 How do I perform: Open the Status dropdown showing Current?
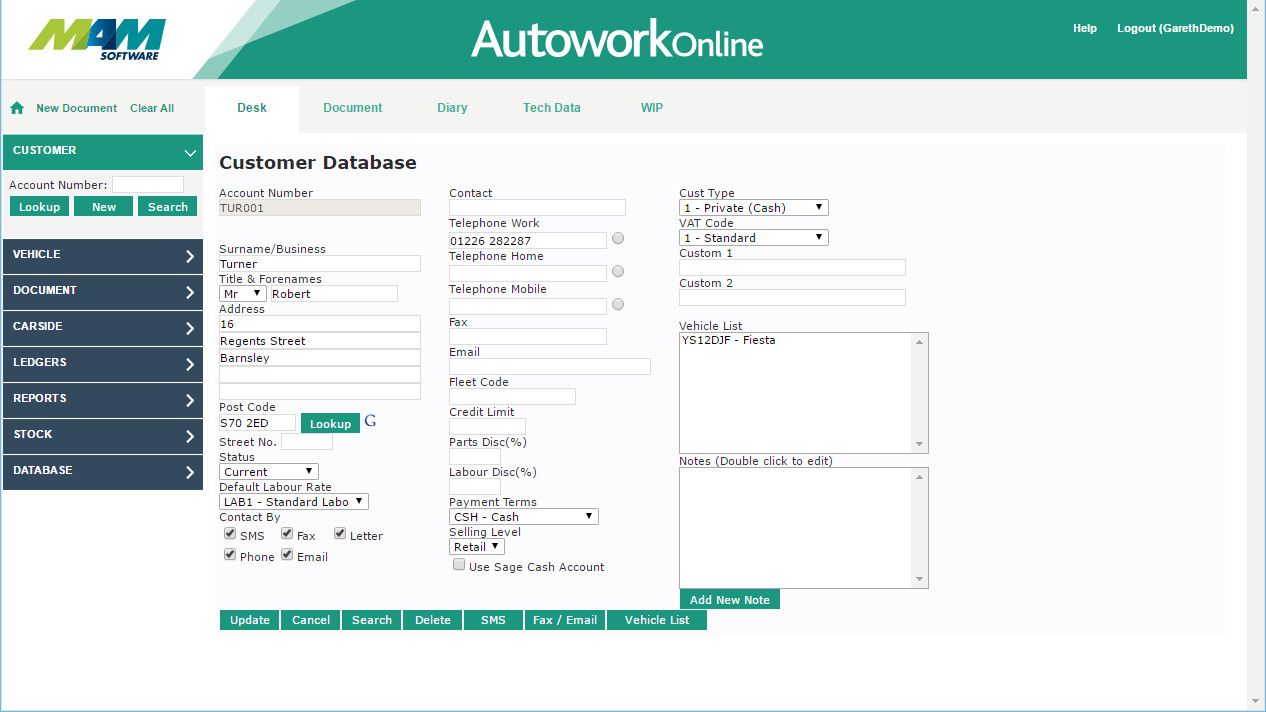click(268, 471)
